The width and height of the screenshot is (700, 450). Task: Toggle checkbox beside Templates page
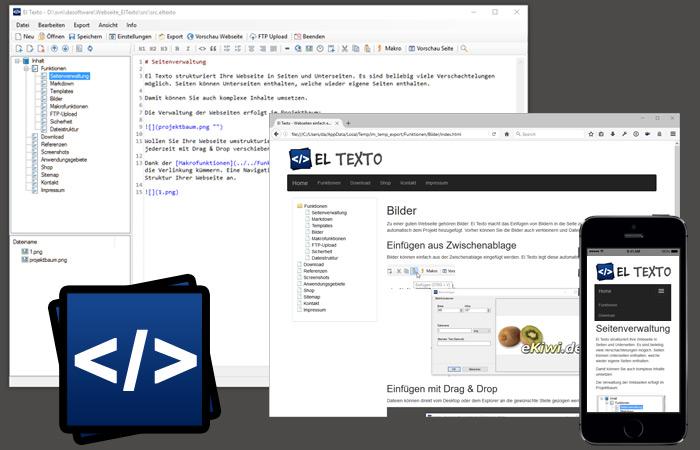(44, 91)
